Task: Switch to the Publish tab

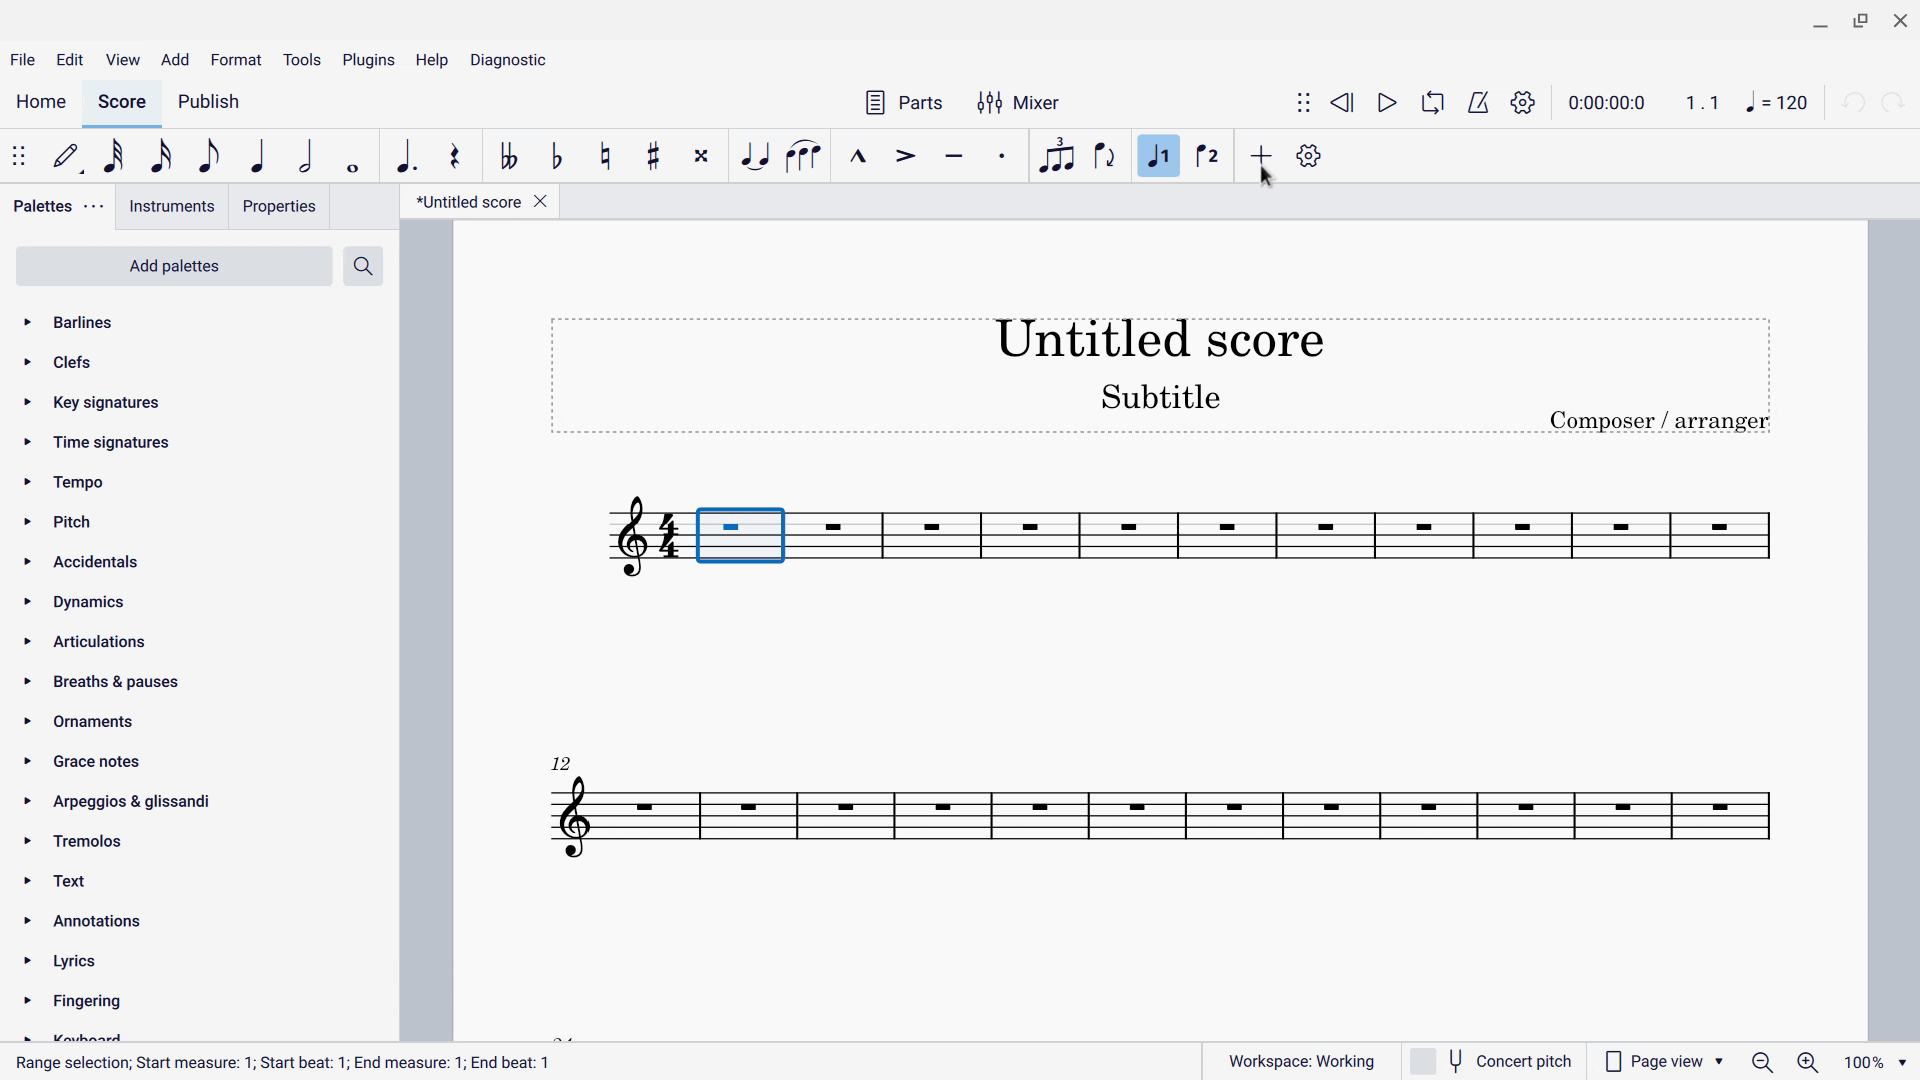Action: [209, 103]
